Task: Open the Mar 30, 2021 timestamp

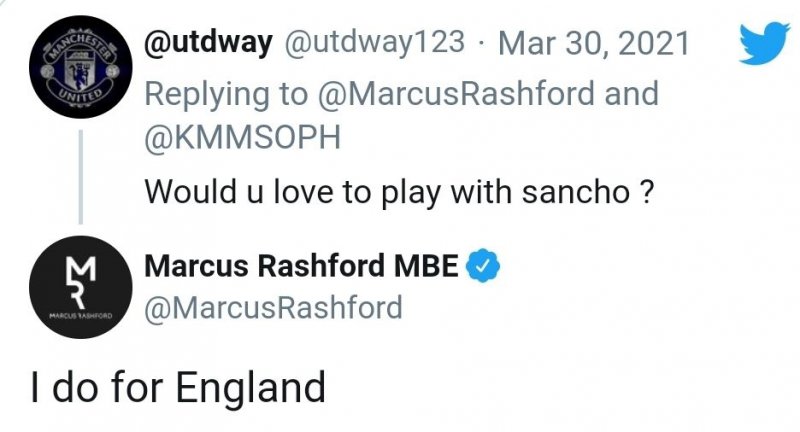Action: point(598,42)
